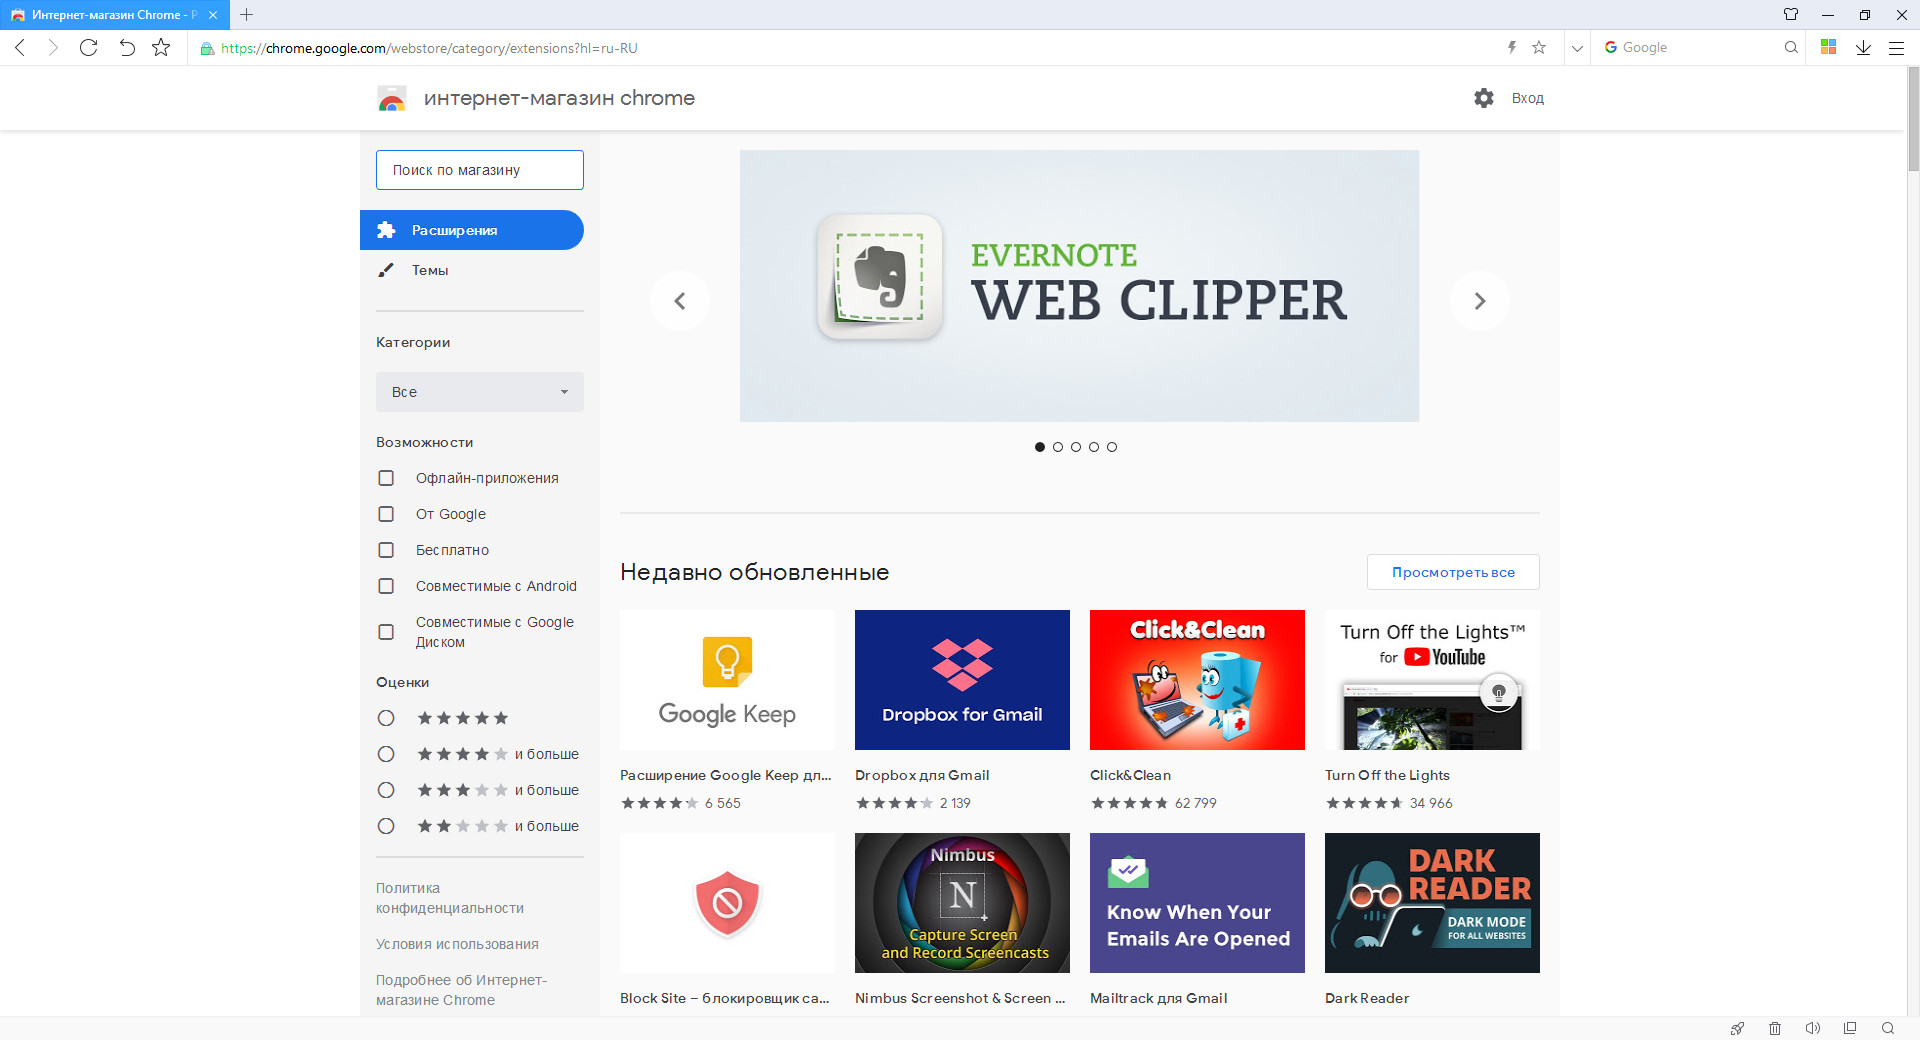
Task: Click the Просмотреть все button
Action: [x=1453, y=572]
